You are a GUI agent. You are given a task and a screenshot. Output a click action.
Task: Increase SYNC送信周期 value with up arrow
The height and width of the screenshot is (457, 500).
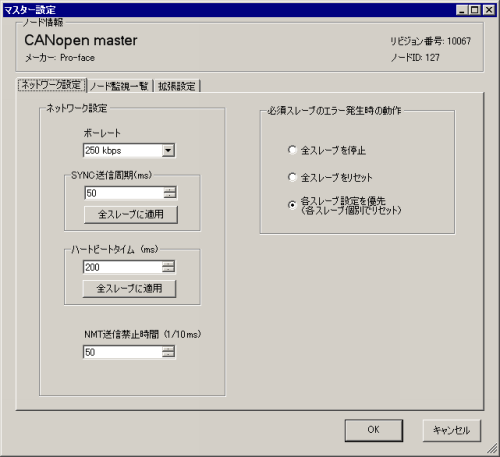(170, 190)
